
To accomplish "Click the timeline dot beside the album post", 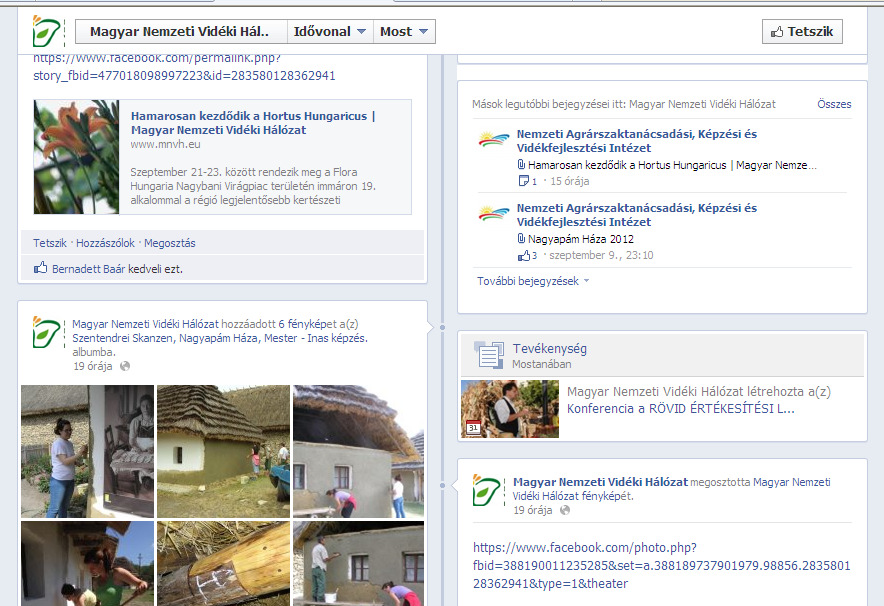I will 442,327.
